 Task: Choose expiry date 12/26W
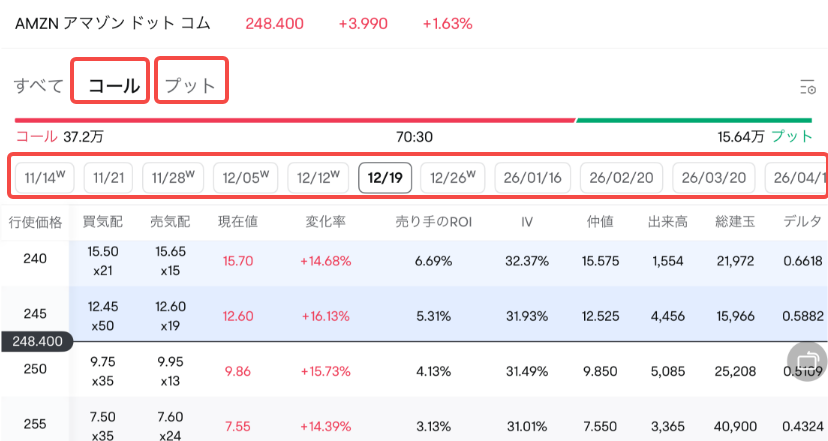[x=453, y=178]
